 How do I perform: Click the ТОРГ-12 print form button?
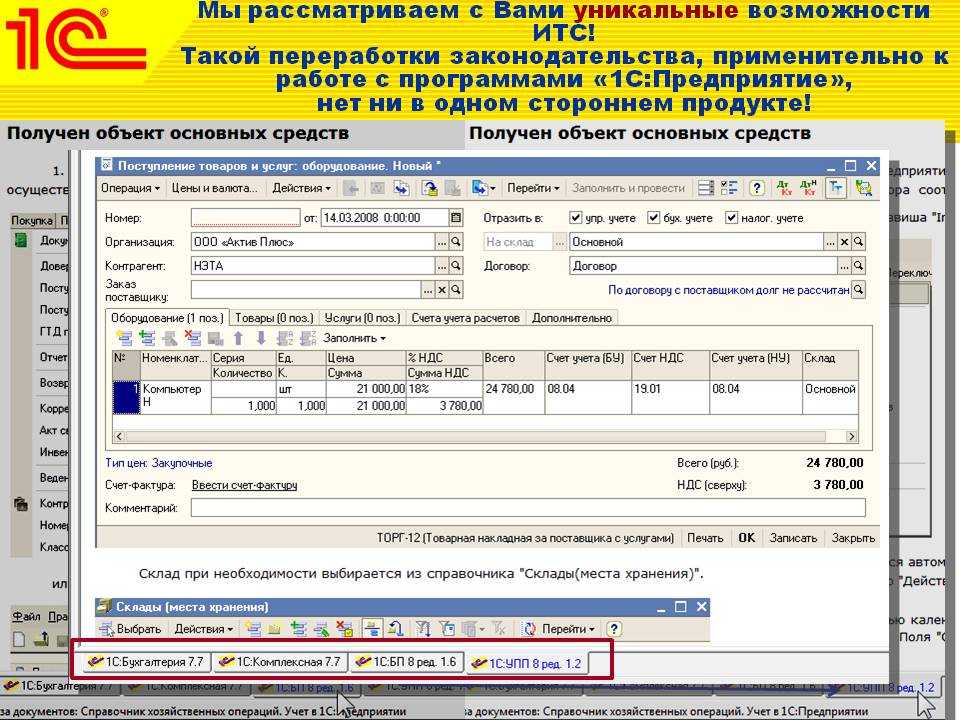point(525,538)
